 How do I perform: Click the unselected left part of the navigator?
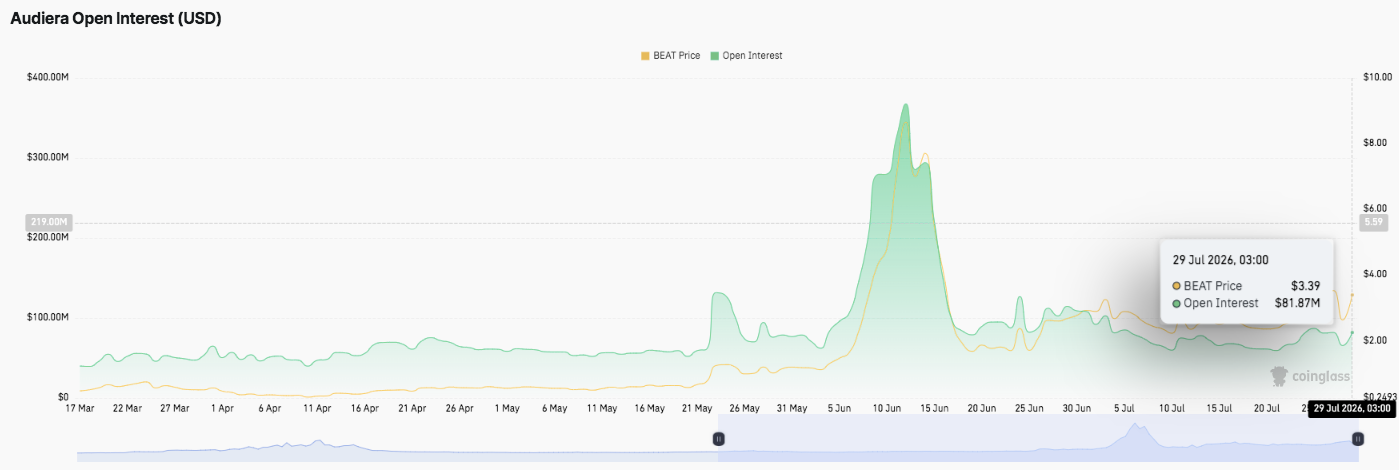point(397,439)
